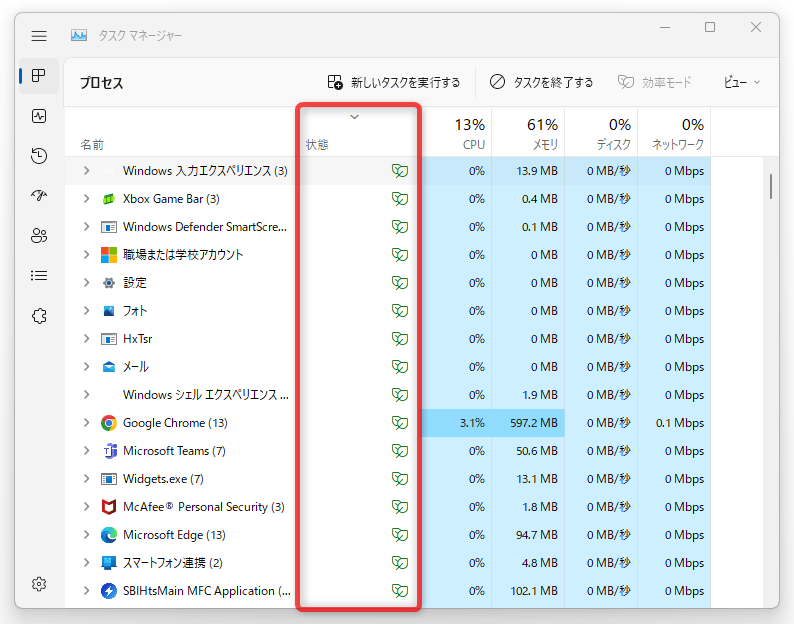Expand the スマートフォン連携 process group

click(87, 563)
